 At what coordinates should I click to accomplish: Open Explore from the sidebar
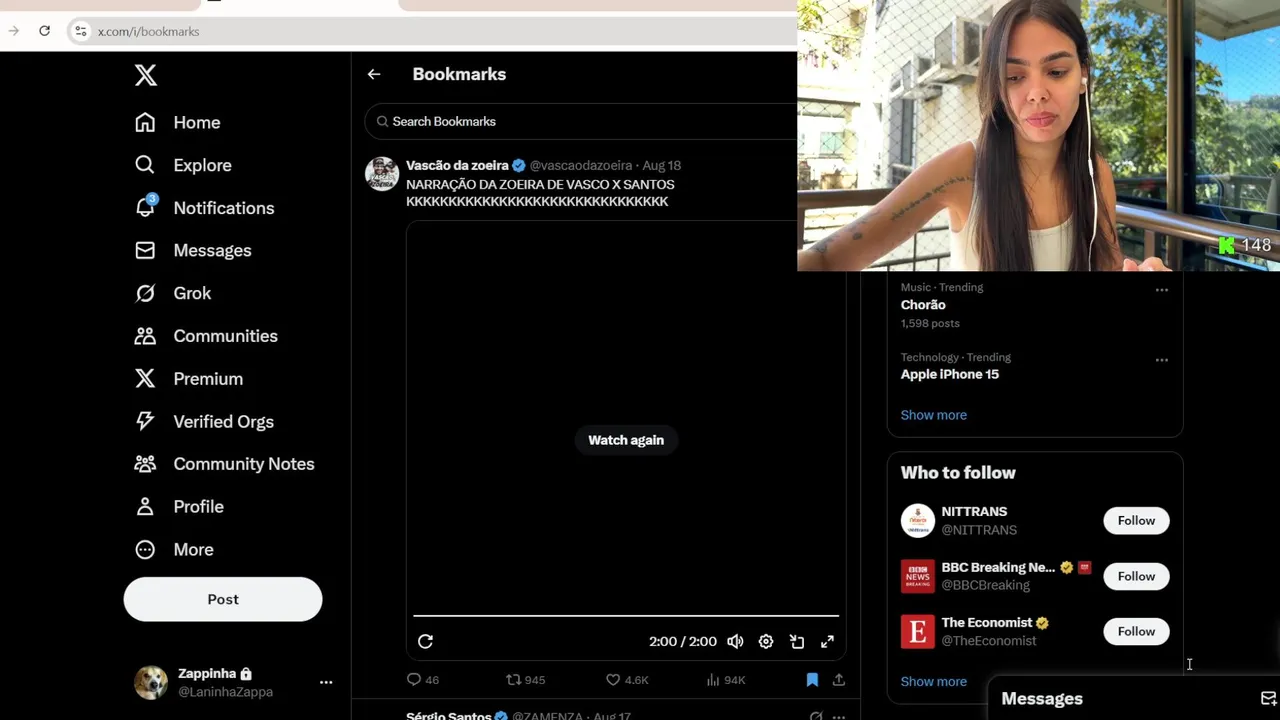pos(183,165)
